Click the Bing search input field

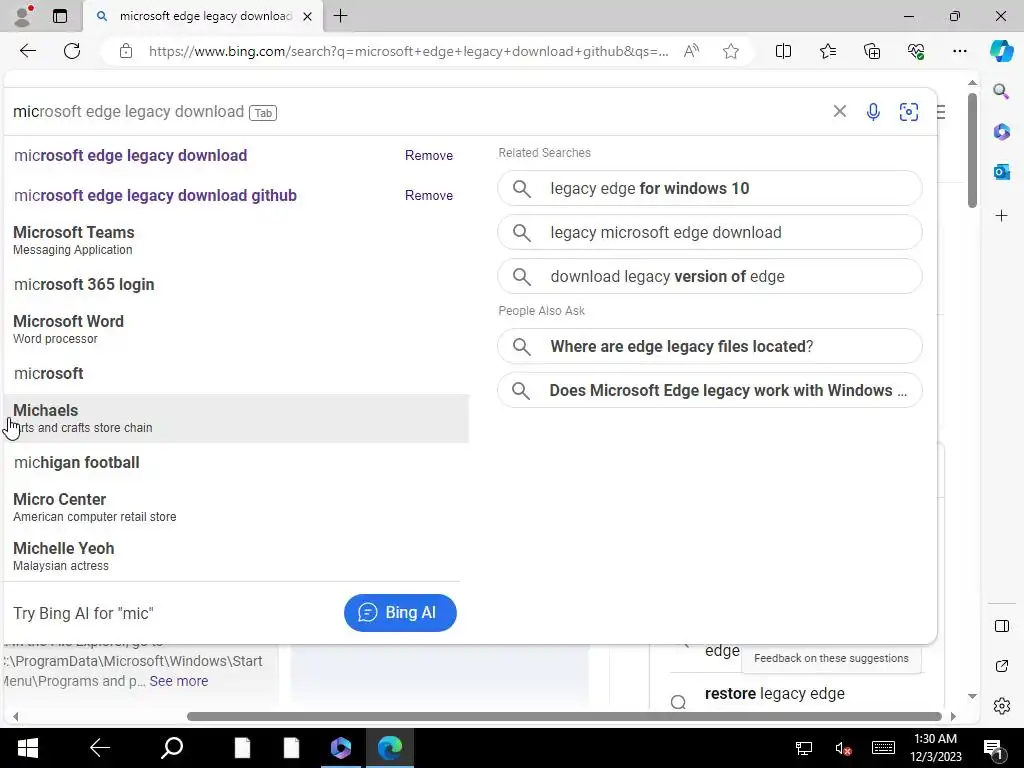(x=418, y=112)
